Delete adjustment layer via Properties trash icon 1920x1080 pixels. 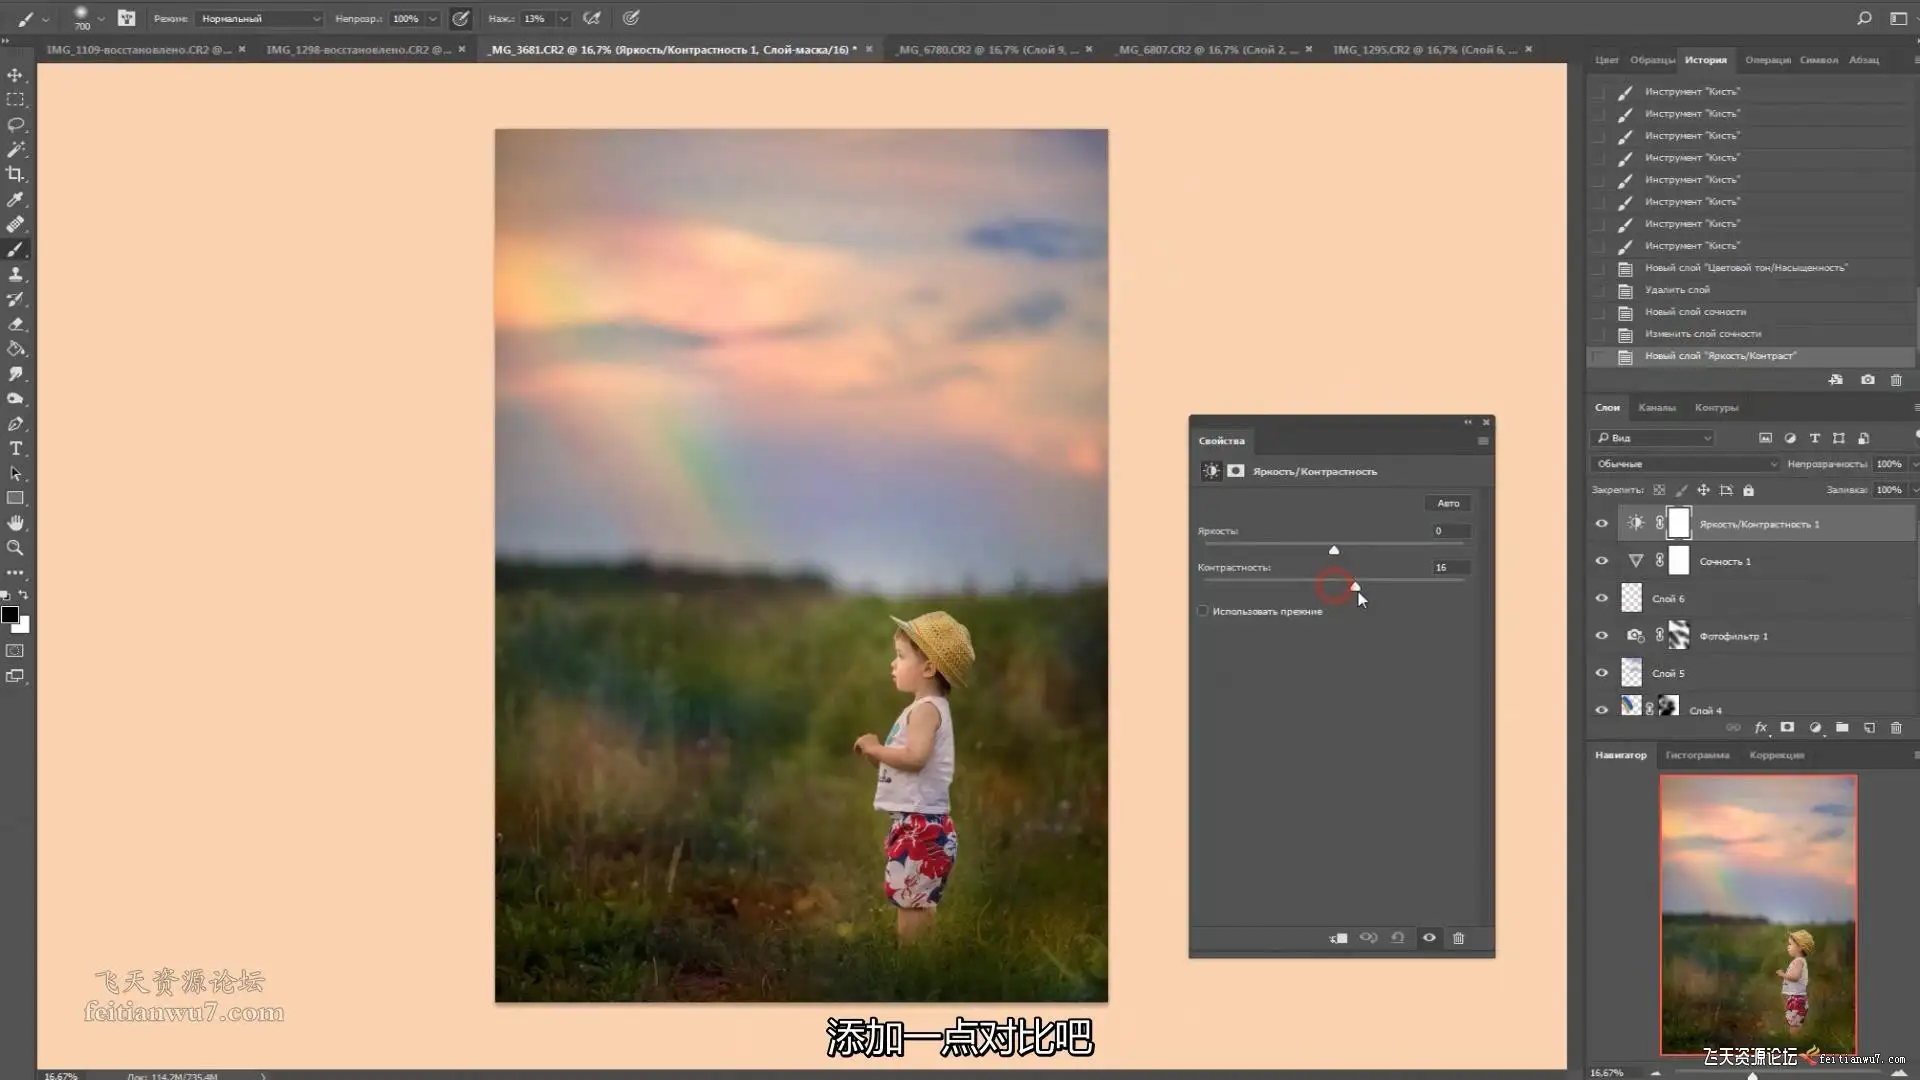coord(1458,938)
